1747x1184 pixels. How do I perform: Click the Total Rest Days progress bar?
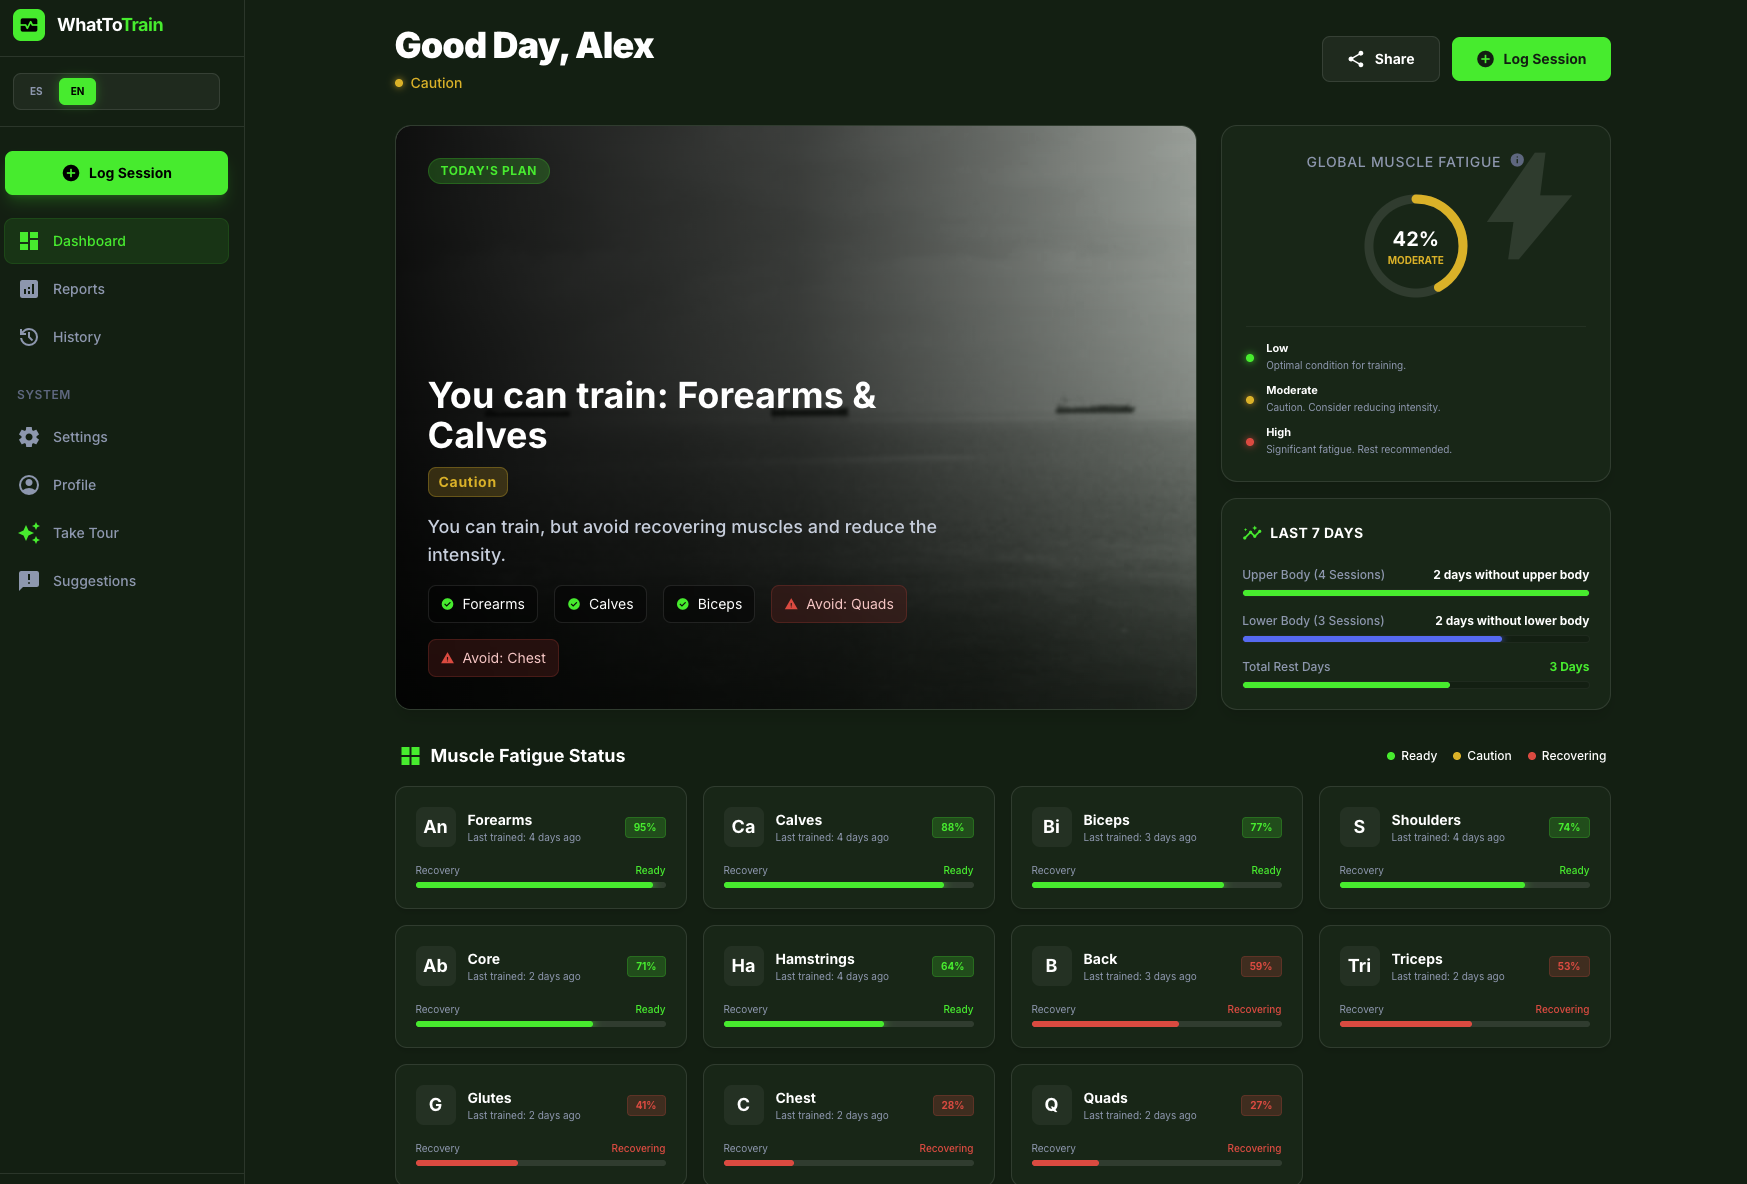1415,685
